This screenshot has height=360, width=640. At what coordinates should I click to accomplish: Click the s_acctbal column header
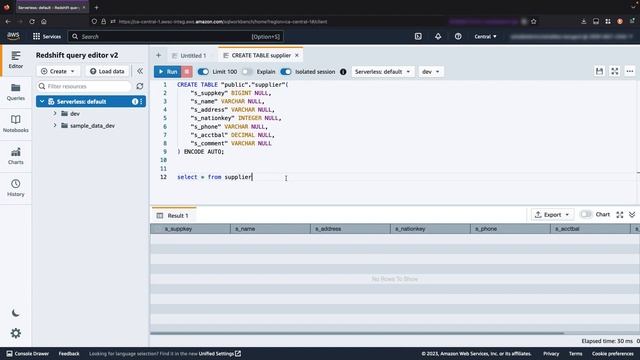pyautogui.click(x=590, y=229)
